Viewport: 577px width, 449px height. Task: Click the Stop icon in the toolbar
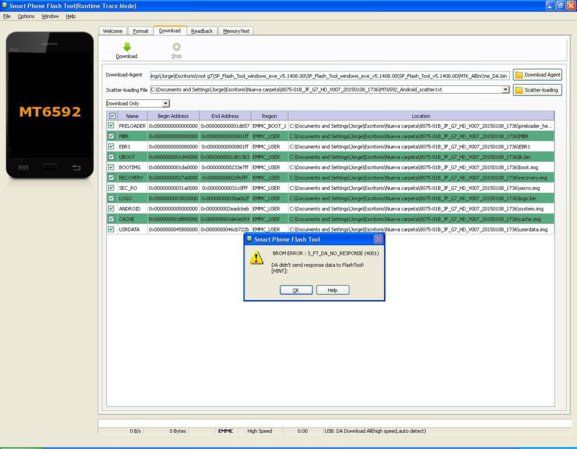click(177, 47)
